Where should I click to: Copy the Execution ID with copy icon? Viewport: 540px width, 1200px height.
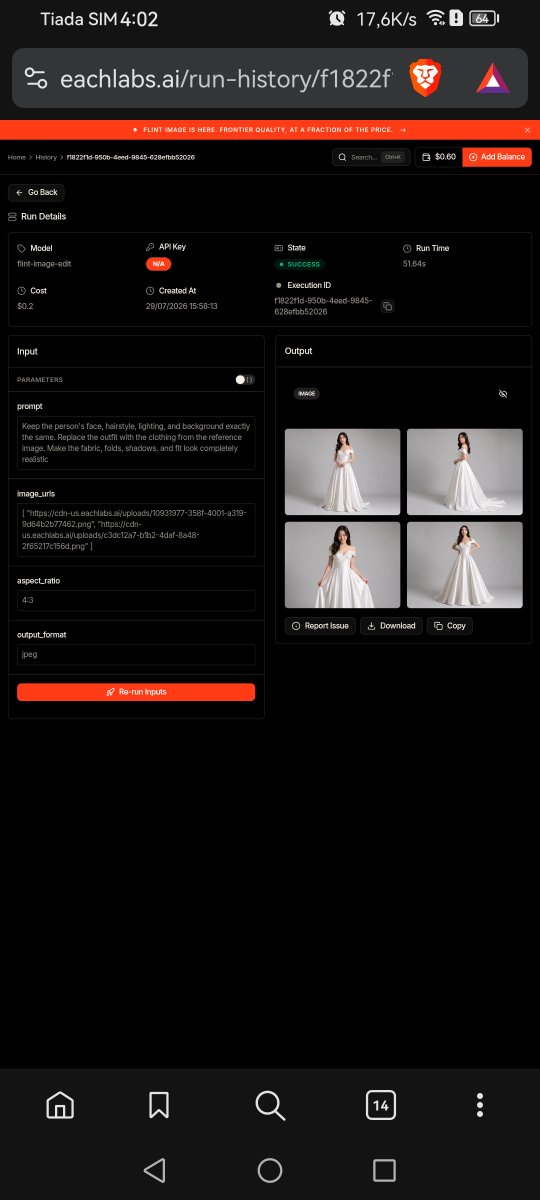(388, 306)
